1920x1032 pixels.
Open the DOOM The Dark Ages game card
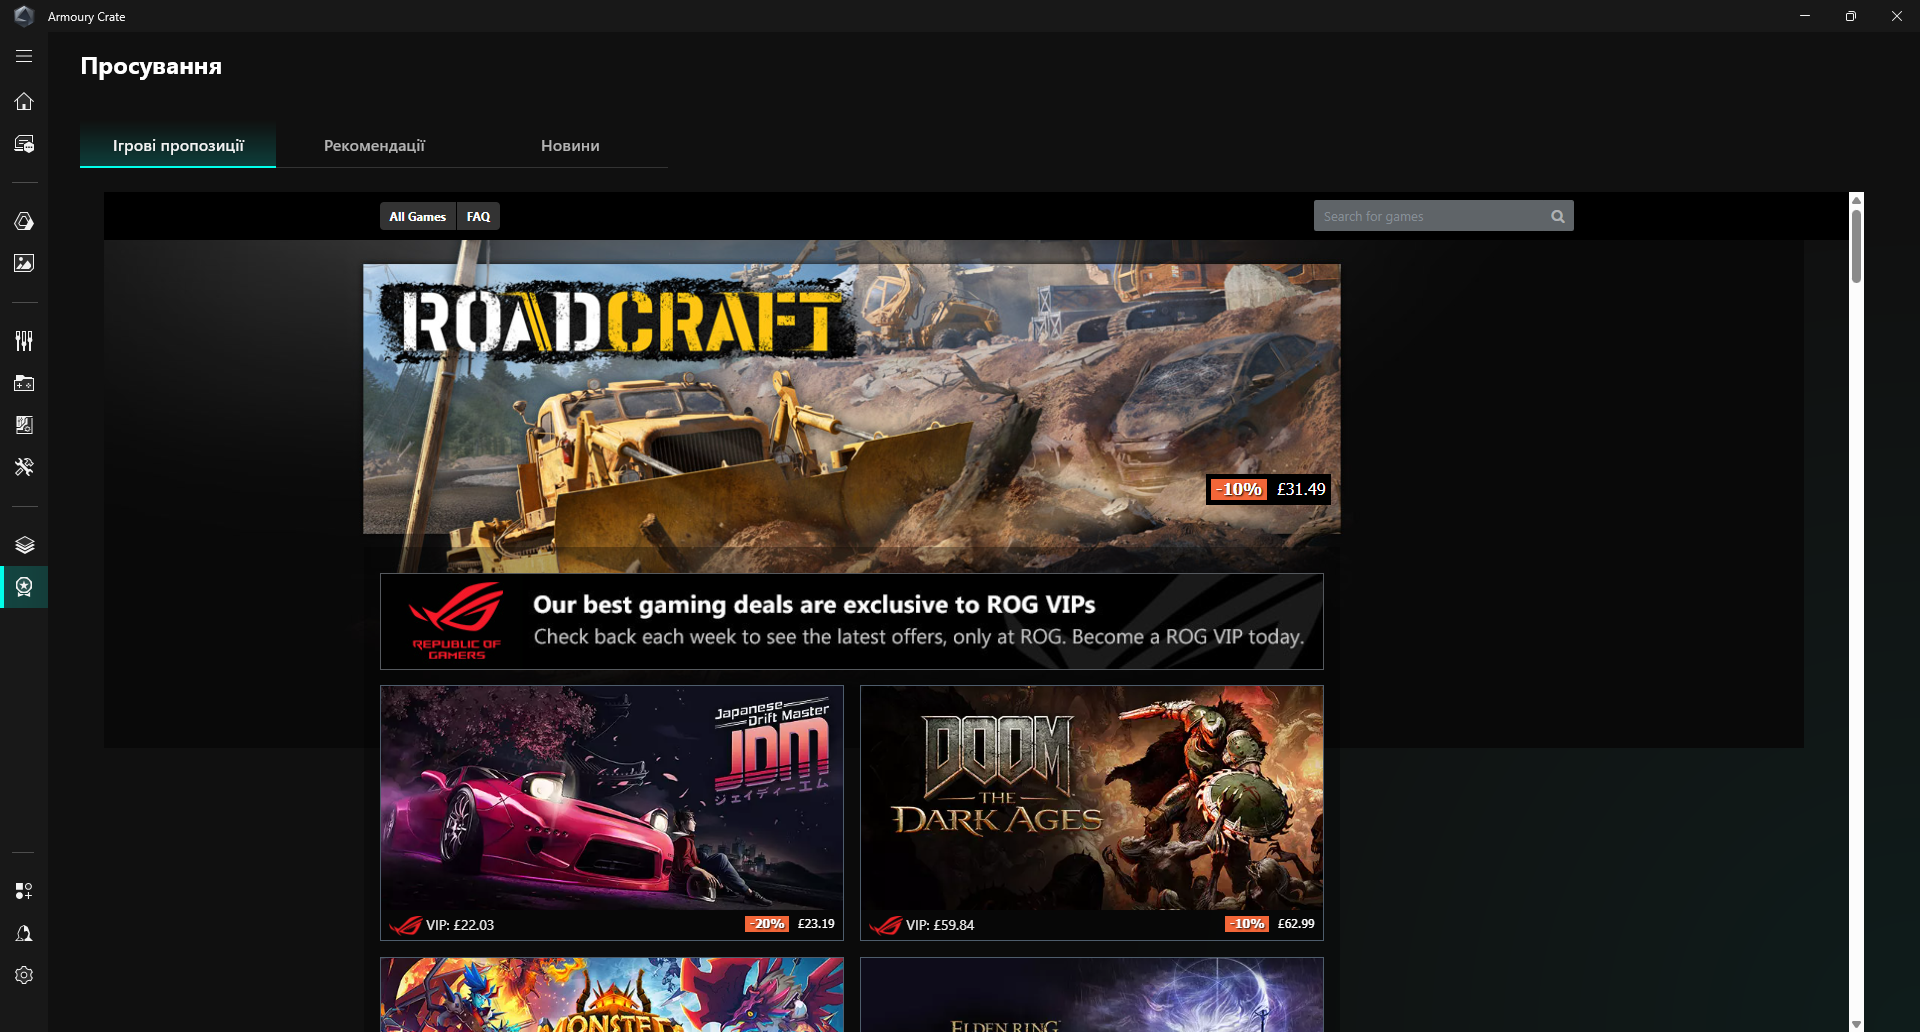[x=1092, y=813]
